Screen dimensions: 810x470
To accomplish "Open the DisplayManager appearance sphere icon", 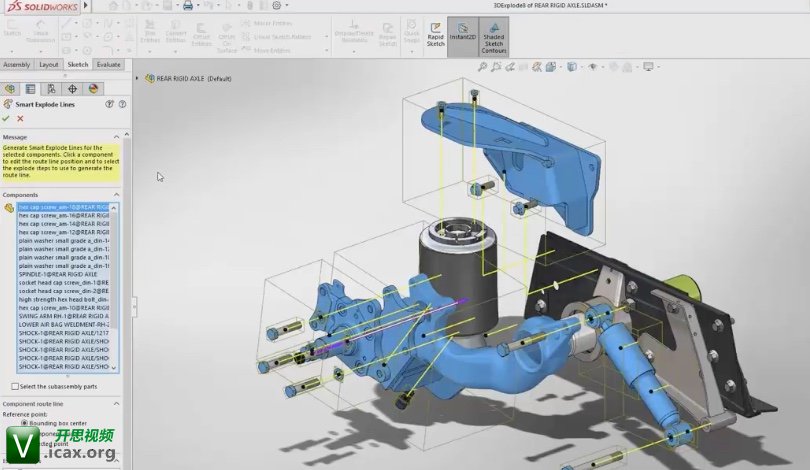I will pyautogui.click(x=94, y=89).
